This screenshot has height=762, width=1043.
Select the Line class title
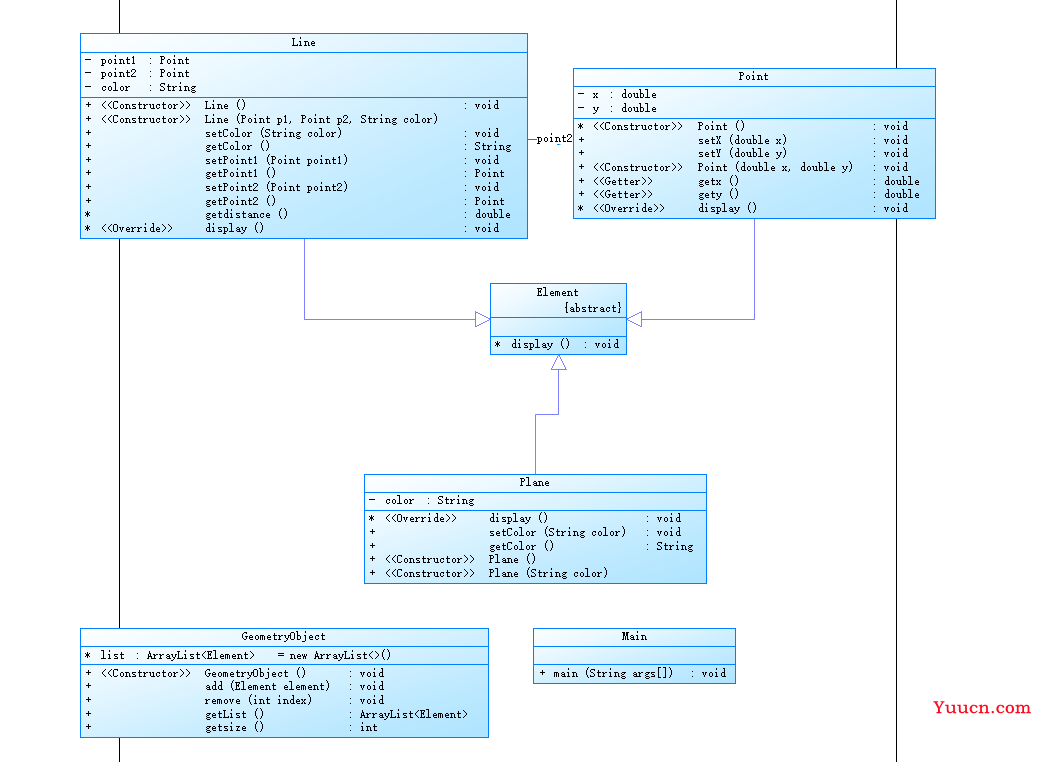click(x=303, y=43)
